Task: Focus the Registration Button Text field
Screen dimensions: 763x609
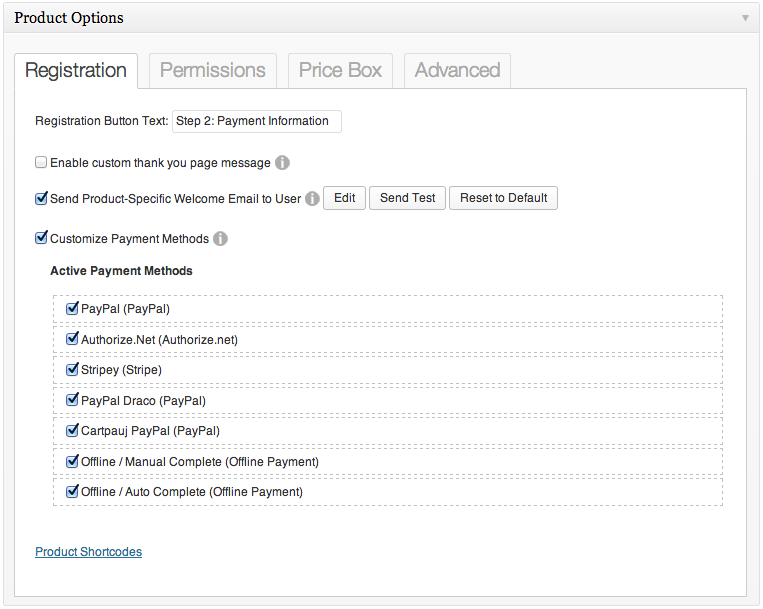Action: pyautogui.click(x=257, y=121)
